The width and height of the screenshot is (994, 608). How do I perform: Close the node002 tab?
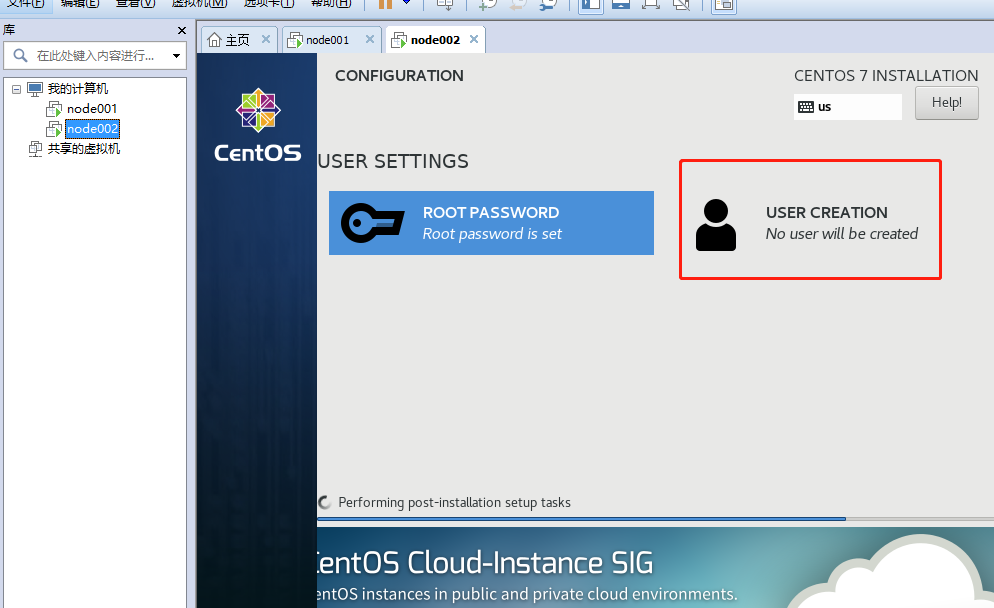click(474, 40)
